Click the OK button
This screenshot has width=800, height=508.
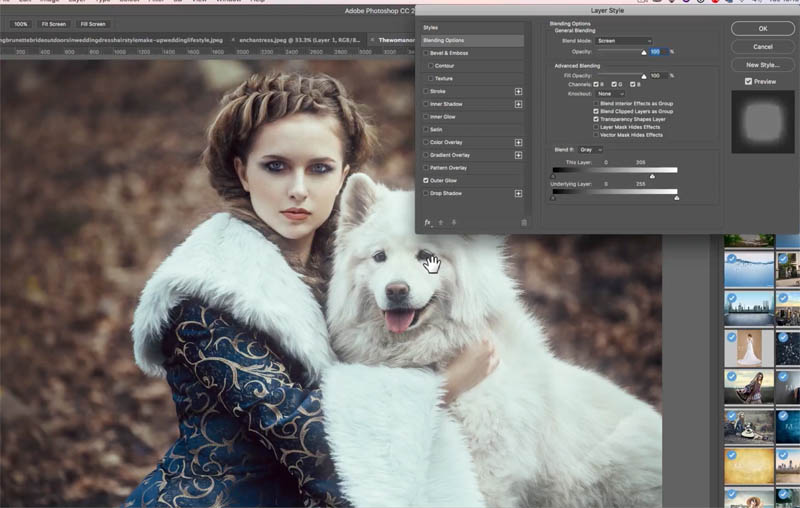pos(763,28)
